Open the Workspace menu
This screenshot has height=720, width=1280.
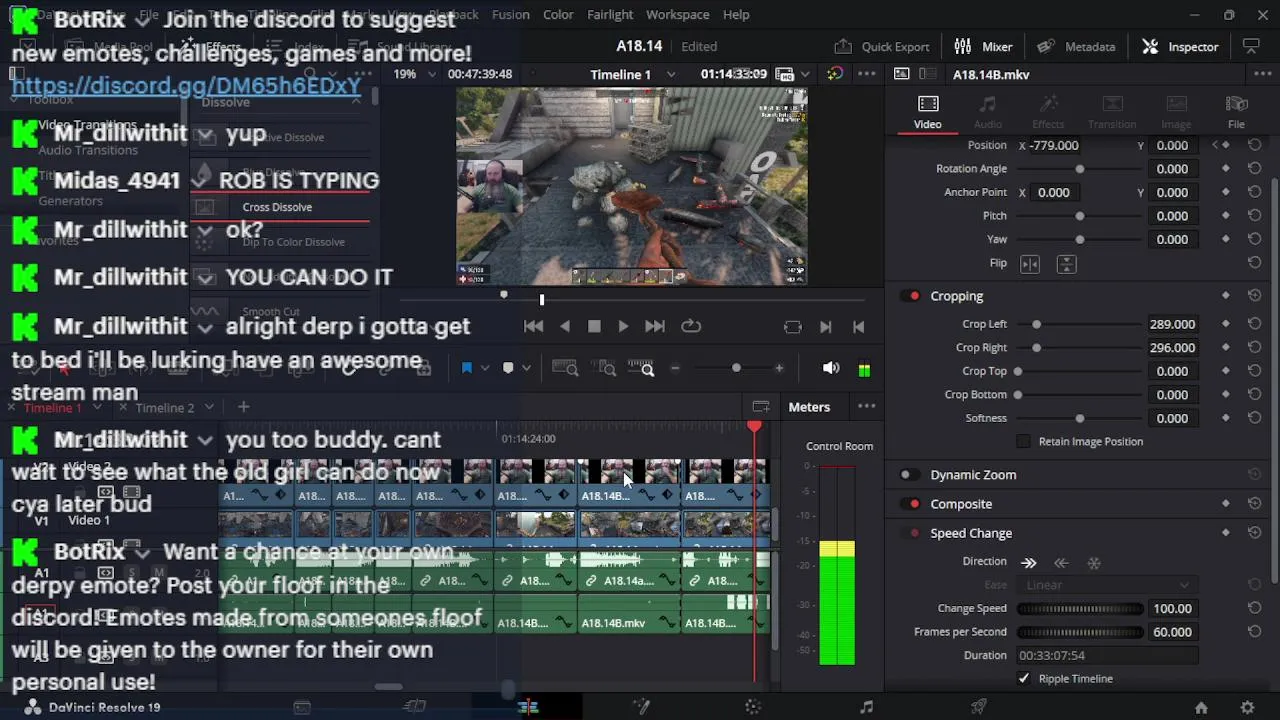pyautogui.click(x=677, y=15)
